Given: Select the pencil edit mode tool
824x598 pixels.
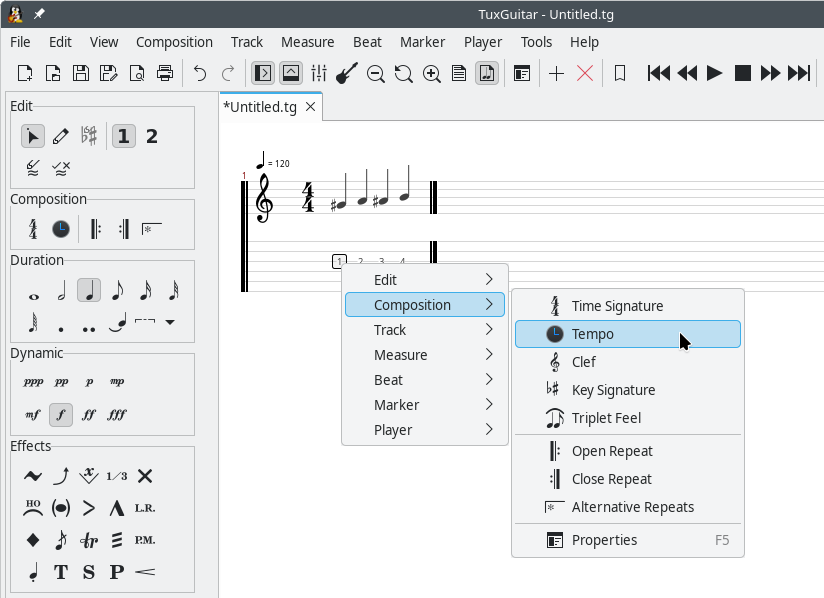Looking at the screenshot, I should 61,136.
